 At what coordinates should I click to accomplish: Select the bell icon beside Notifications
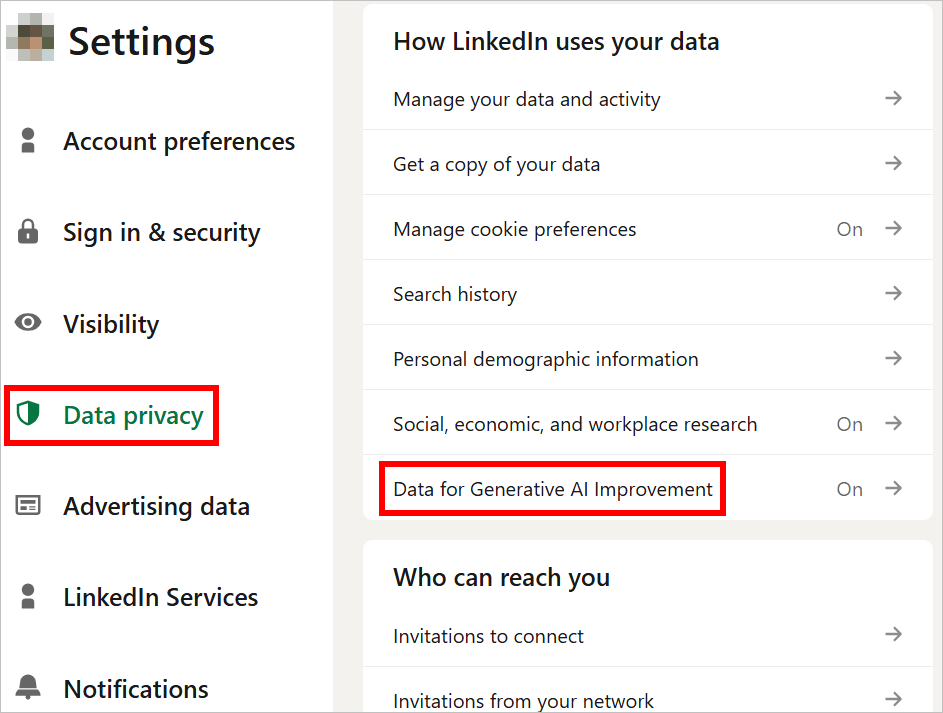point(28,688)
